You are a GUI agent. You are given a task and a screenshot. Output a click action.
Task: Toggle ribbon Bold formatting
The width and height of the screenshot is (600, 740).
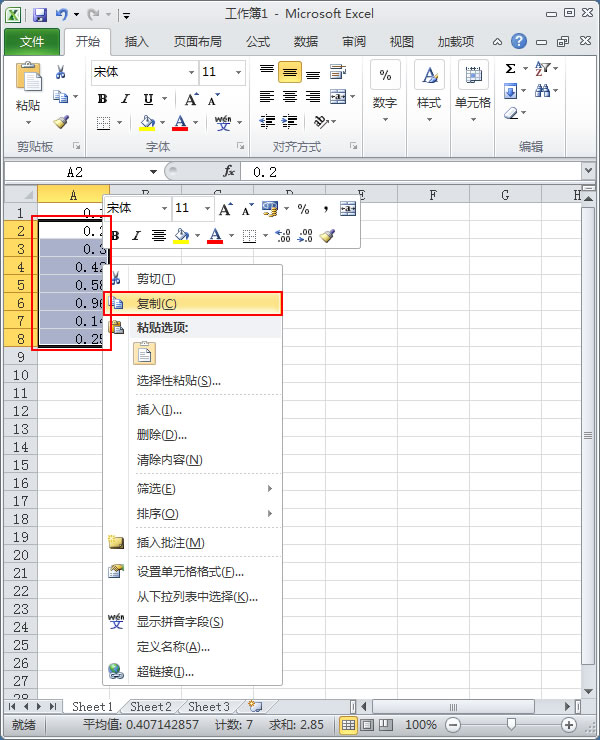click(x=102, y=99)
